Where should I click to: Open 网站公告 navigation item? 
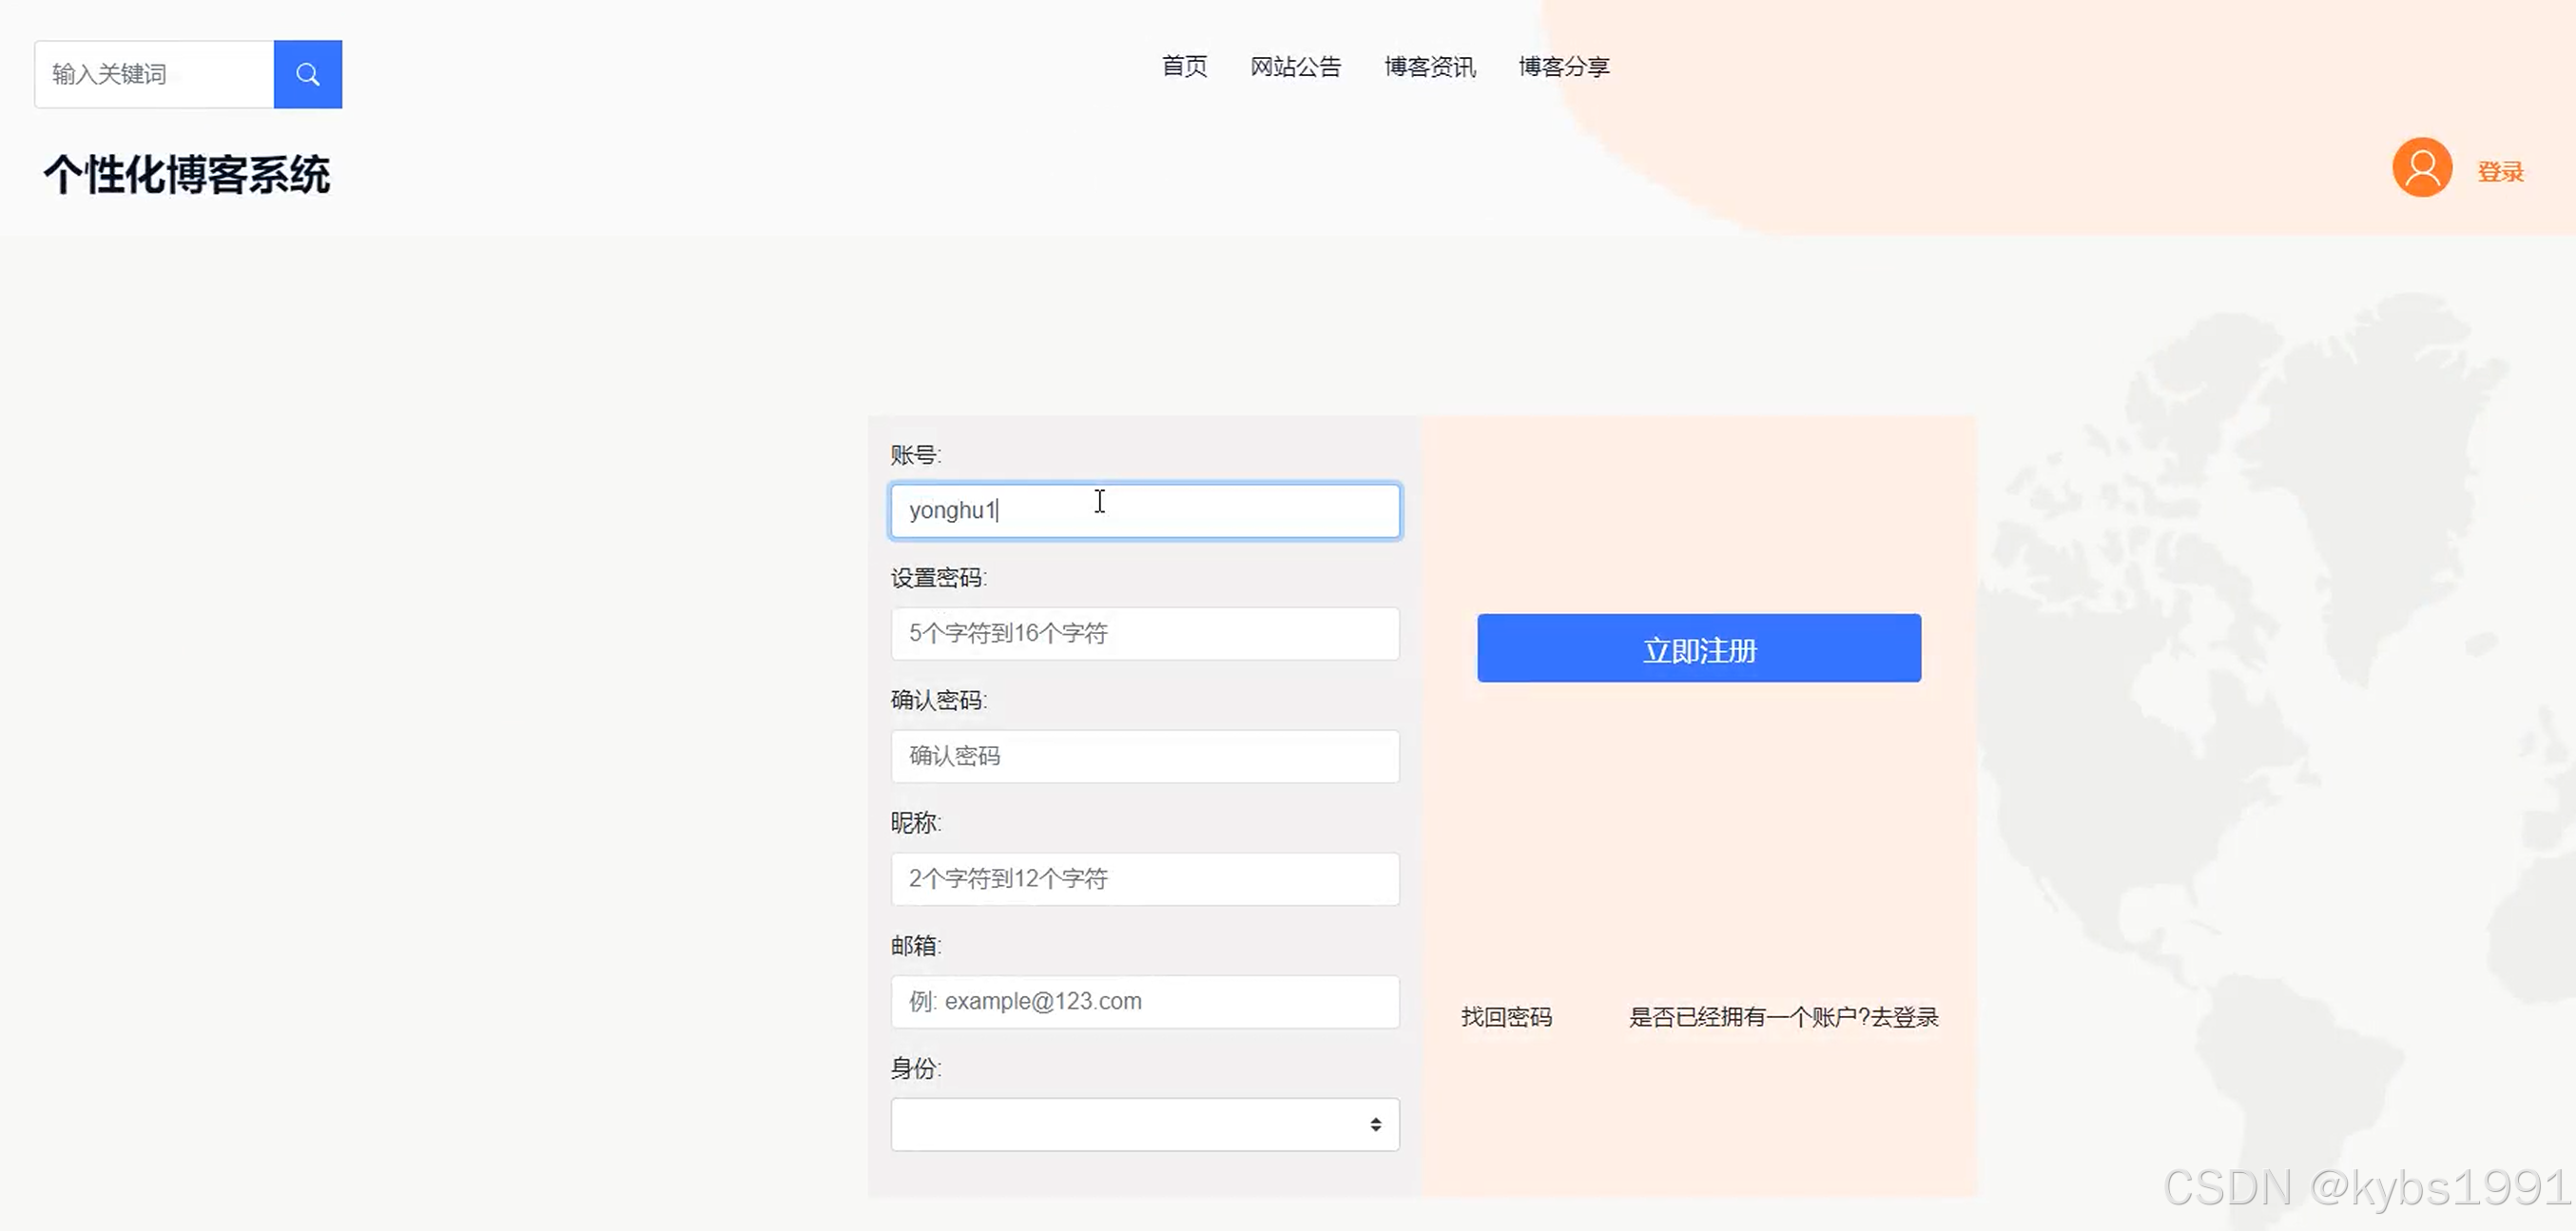(1295, 67)
